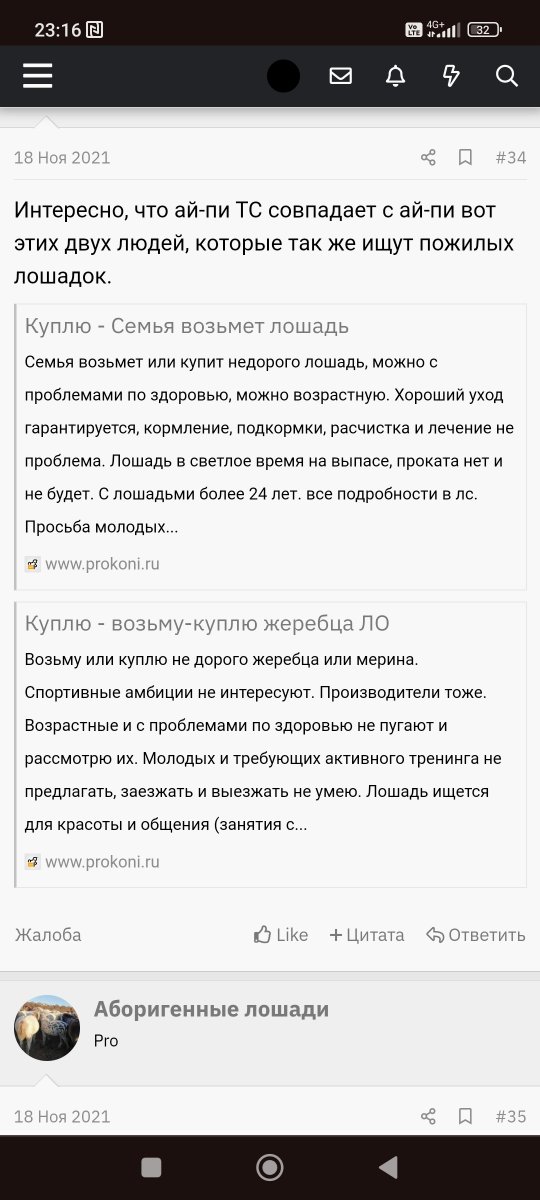Open Аборигенные лошади user avatar
The width and height of the screenshot is (540, 1200).
(47, 1027)
